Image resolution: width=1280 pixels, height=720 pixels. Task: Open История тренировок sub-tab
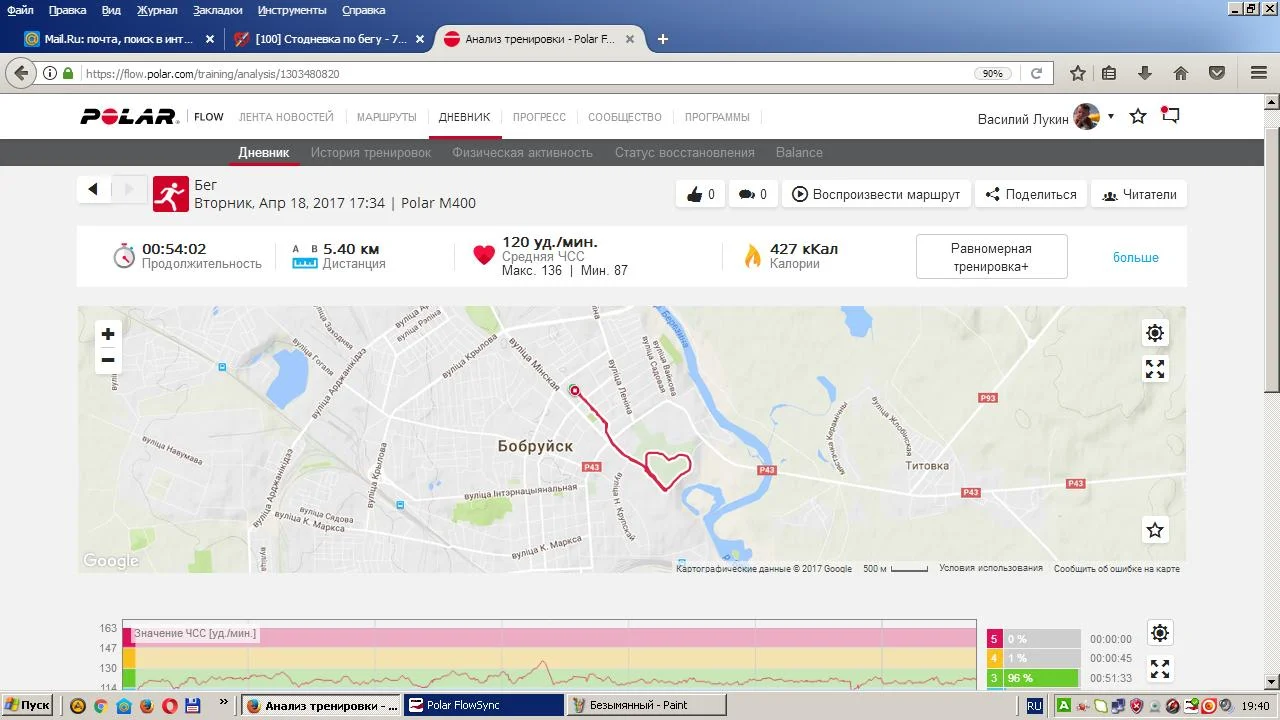(371, 153)
